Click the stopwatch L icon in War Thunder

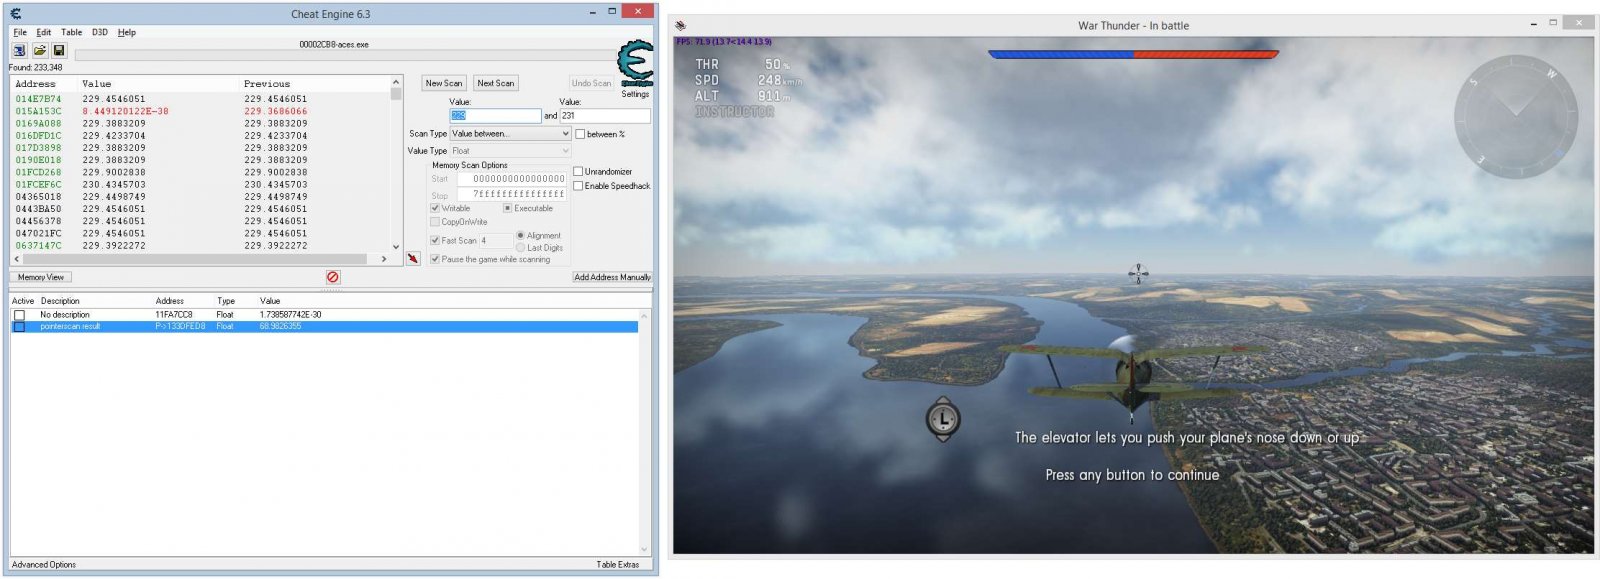tap(943, 418)
